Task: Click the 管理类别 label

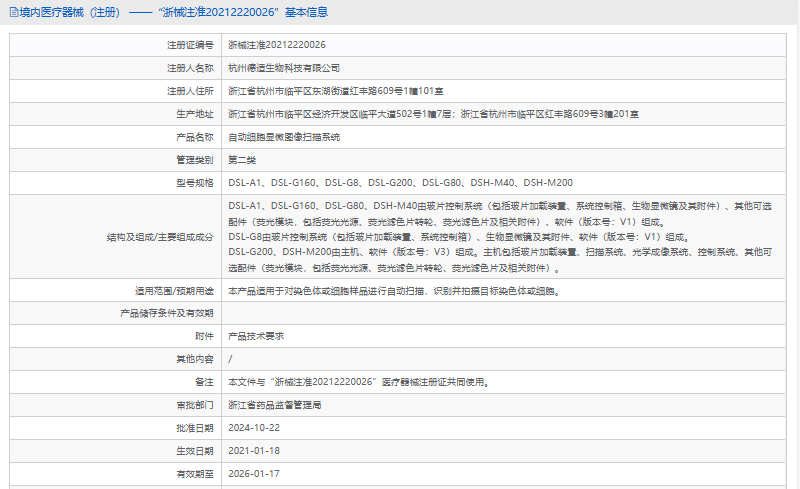Action: pyautogui.click(x=194, y=160)
